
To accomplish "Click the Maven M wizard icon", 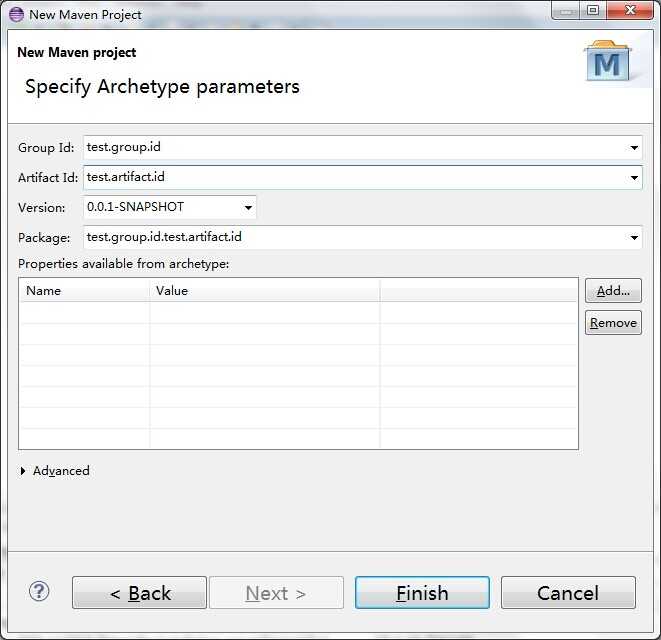I will pos(607,62).
